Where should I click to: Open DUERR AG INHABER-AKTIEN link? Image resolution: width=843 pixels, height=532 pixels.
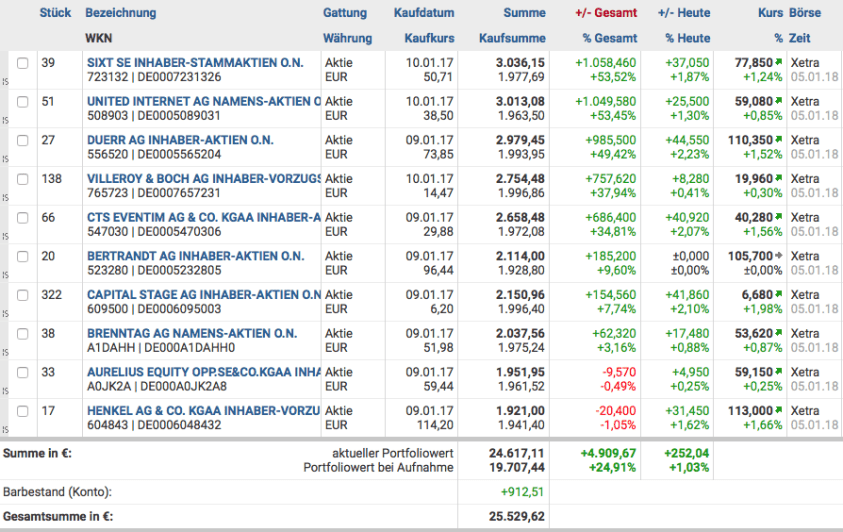(x=180, y=140)
